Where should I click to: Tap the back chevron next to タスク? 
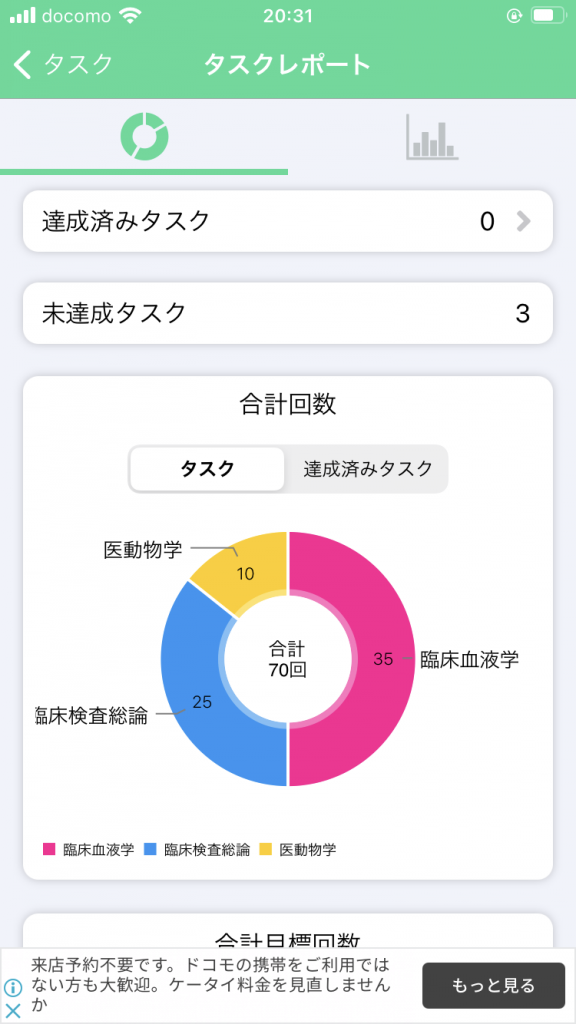[x=22, y=65]
